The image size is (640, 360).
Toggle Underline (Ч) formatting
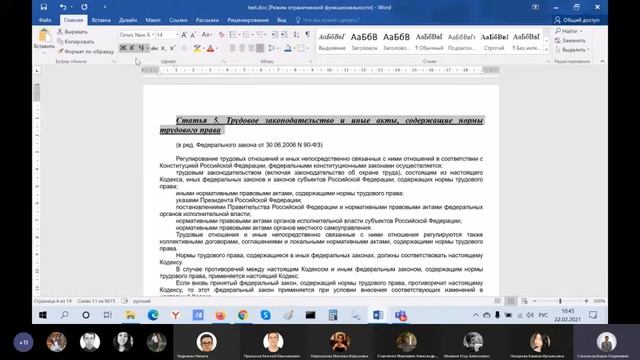[x=141, y=48]
